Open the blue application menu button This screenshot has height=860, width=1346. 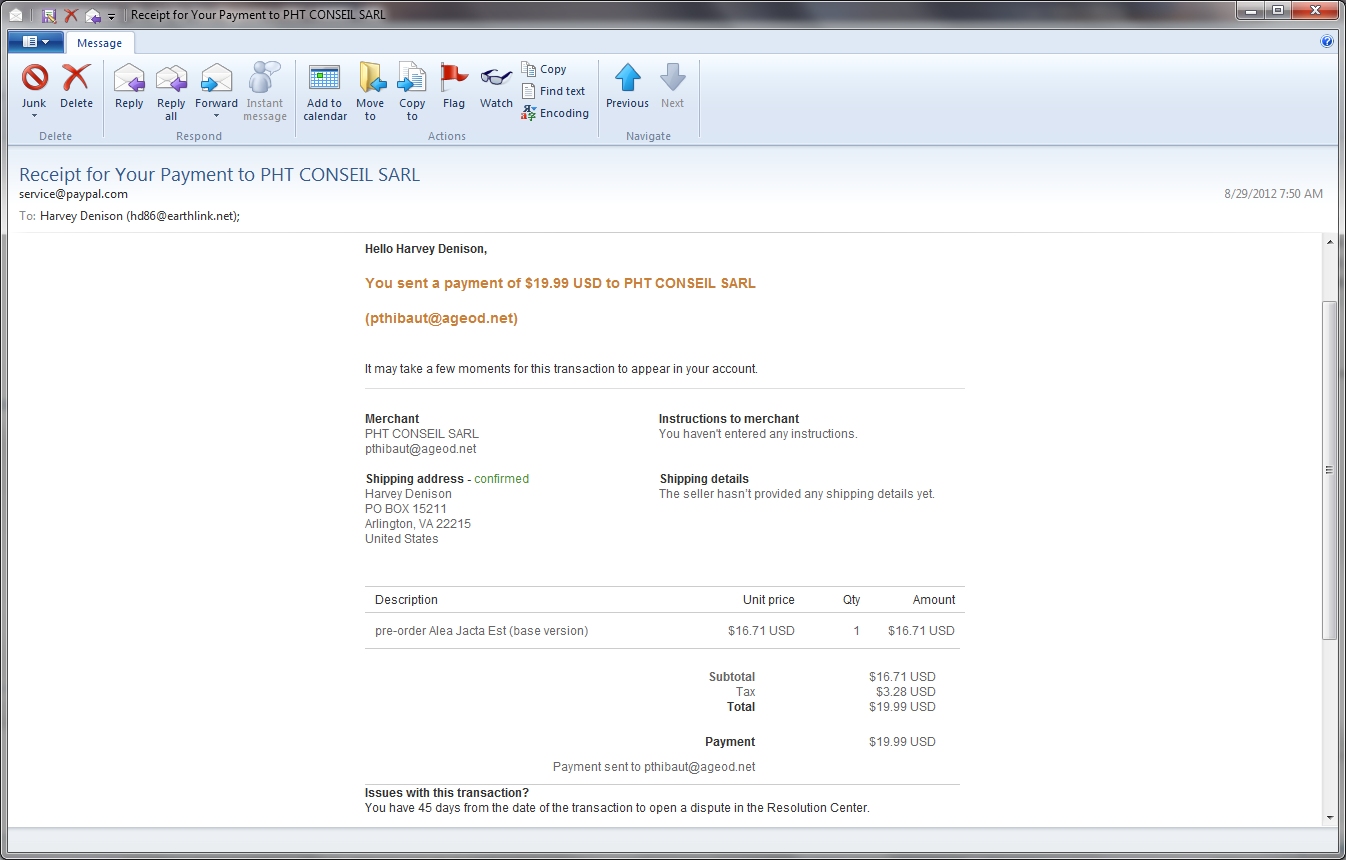point(36,42)
